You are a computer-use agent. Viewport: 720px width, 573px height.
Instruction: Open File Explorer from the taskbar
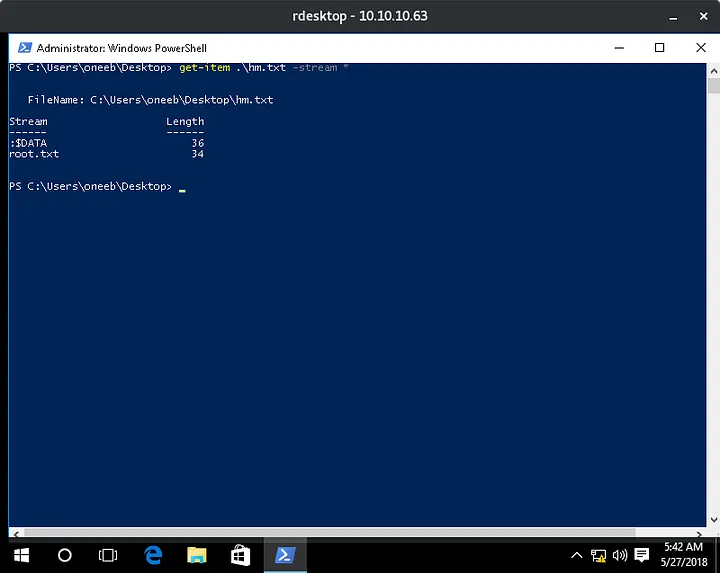tap(197, 555)
